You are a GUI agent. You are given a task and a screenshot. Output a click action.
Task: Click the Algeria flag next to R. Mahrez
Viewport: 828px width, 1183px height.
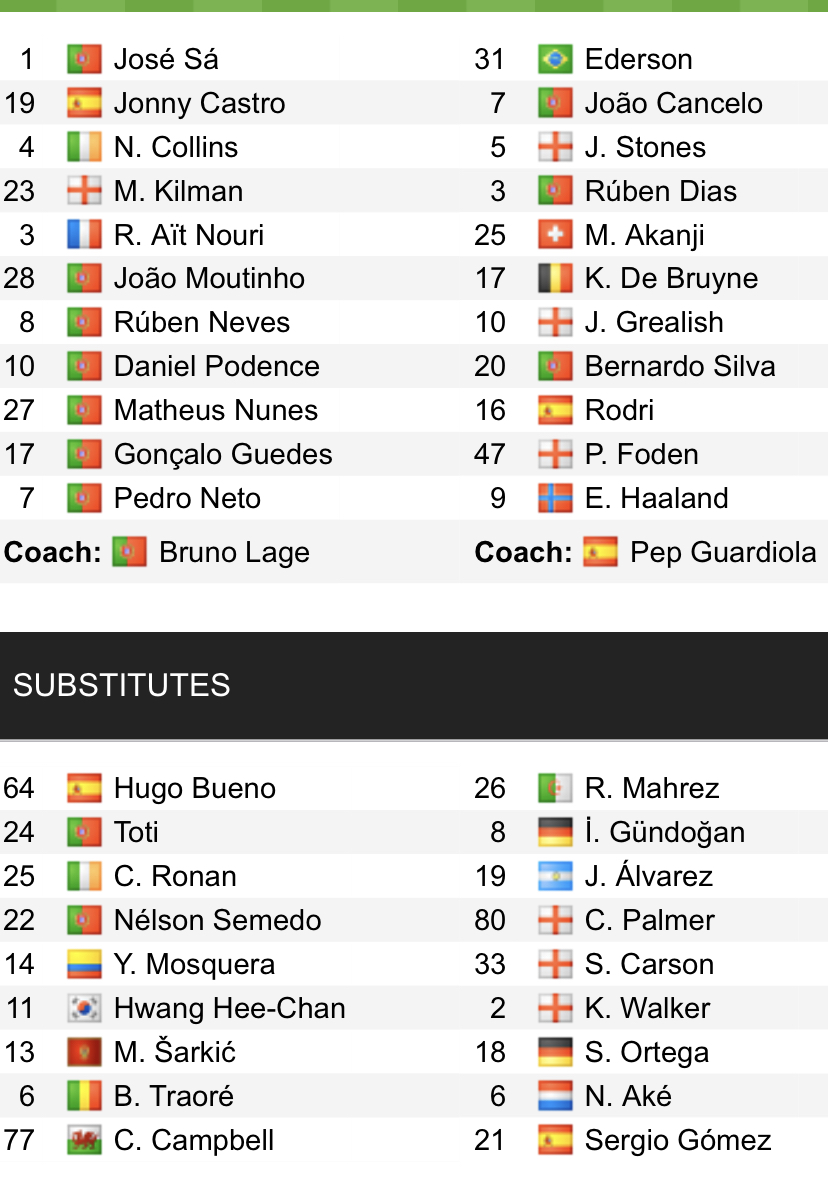(x=554, y=789)
